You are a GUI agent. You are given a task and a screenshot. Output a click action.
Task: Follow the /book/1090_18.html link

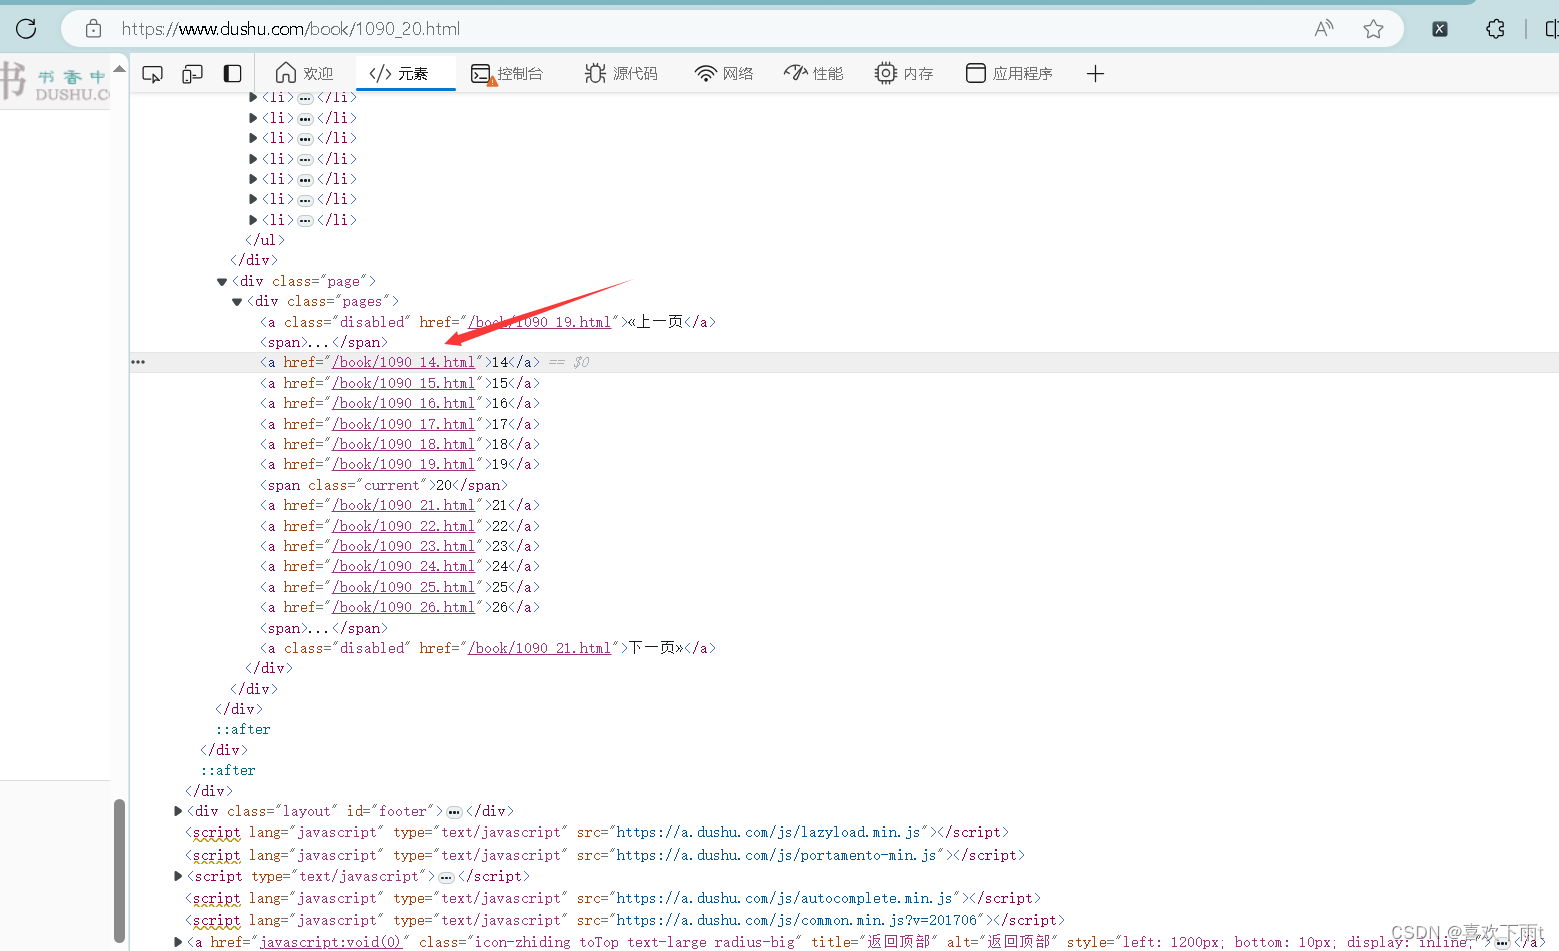click(404, 444)
